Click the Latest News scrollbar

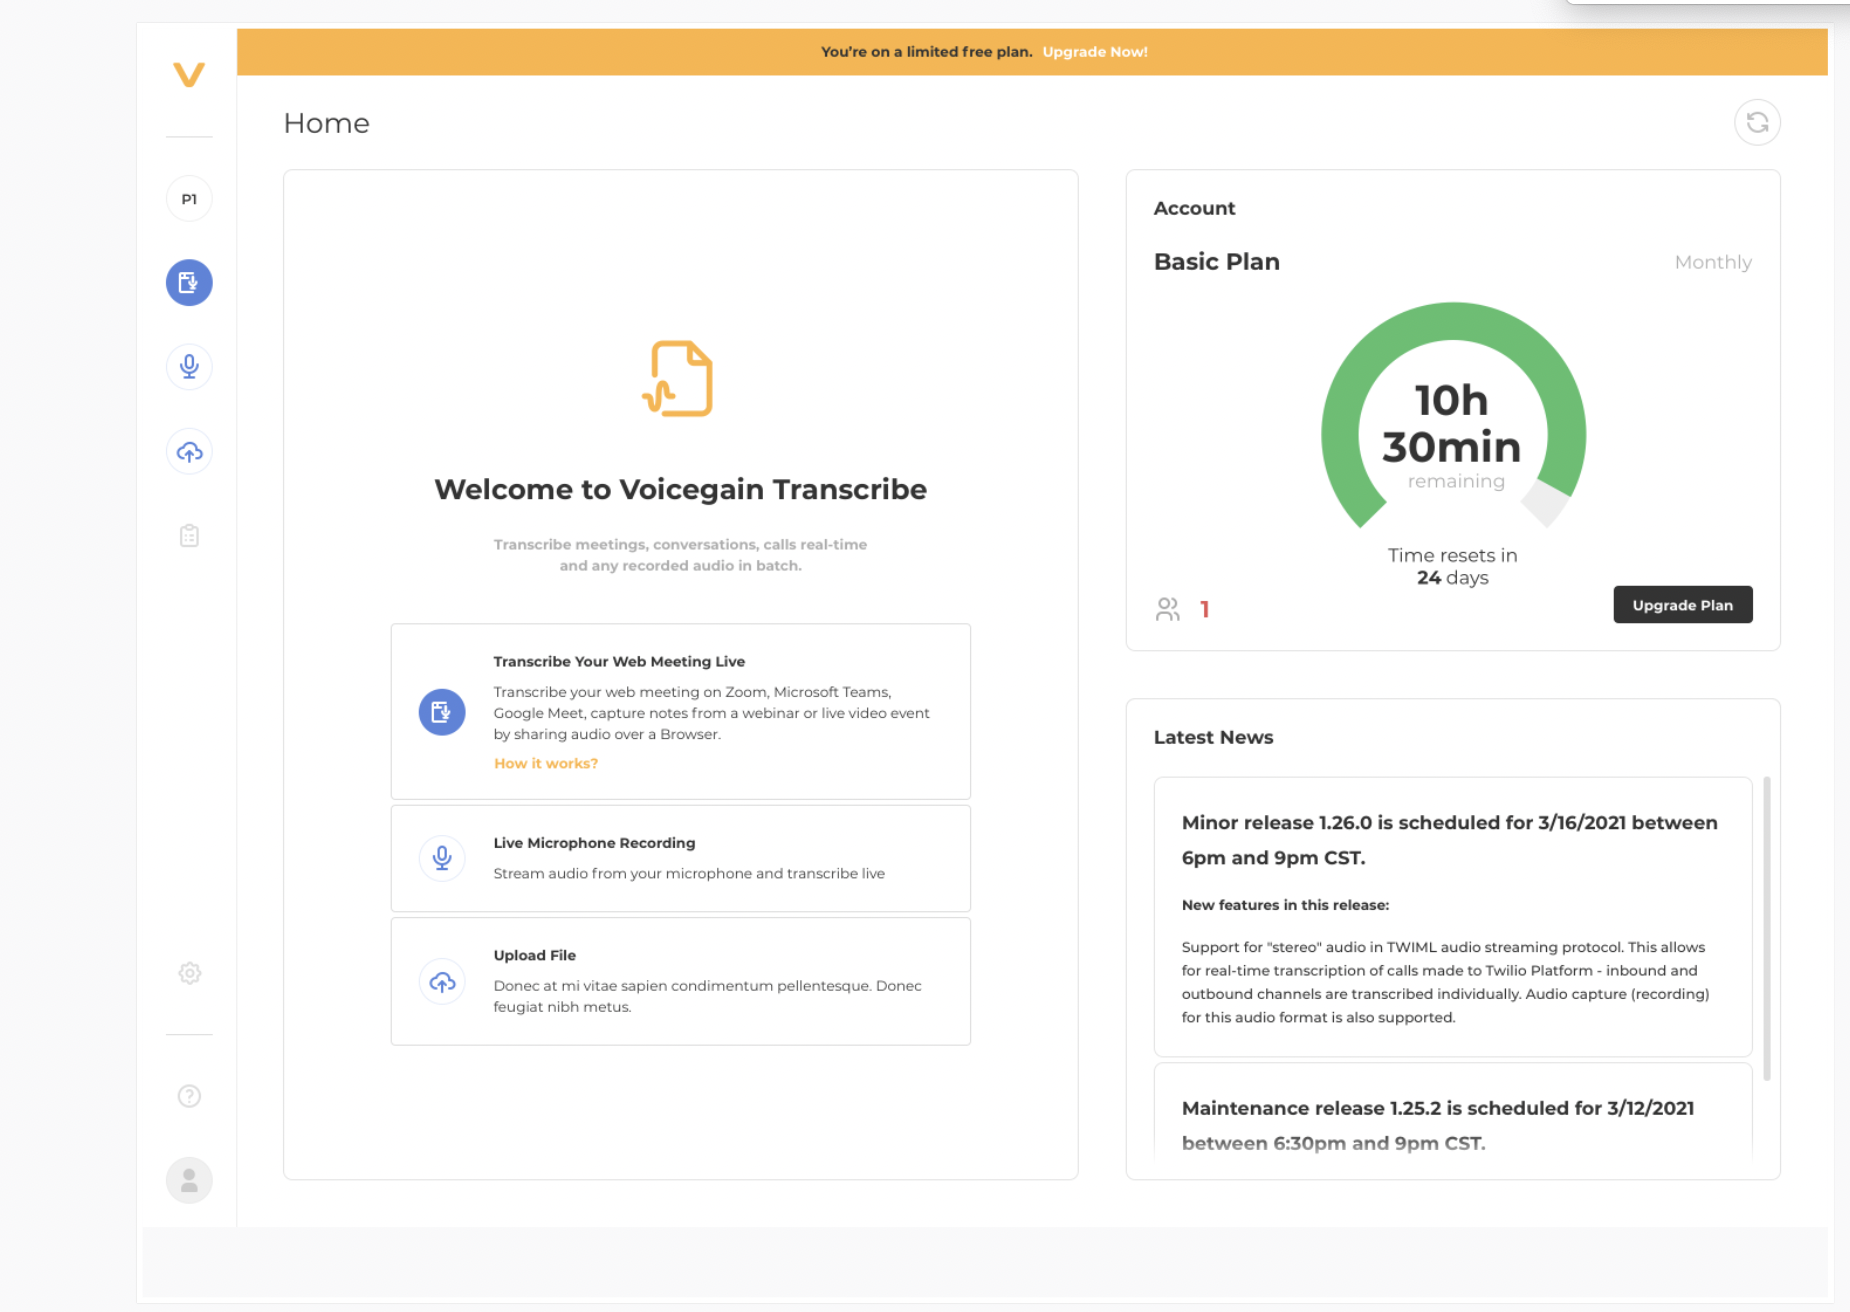pyautogui.click(x=1767, y=928)
